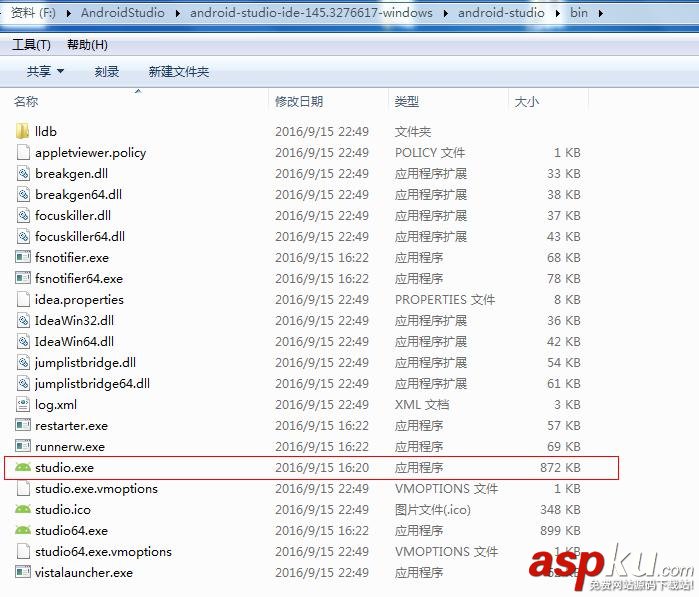
Task: Expand the arrow after 资料 (F:)
Action: click(69, 13)
